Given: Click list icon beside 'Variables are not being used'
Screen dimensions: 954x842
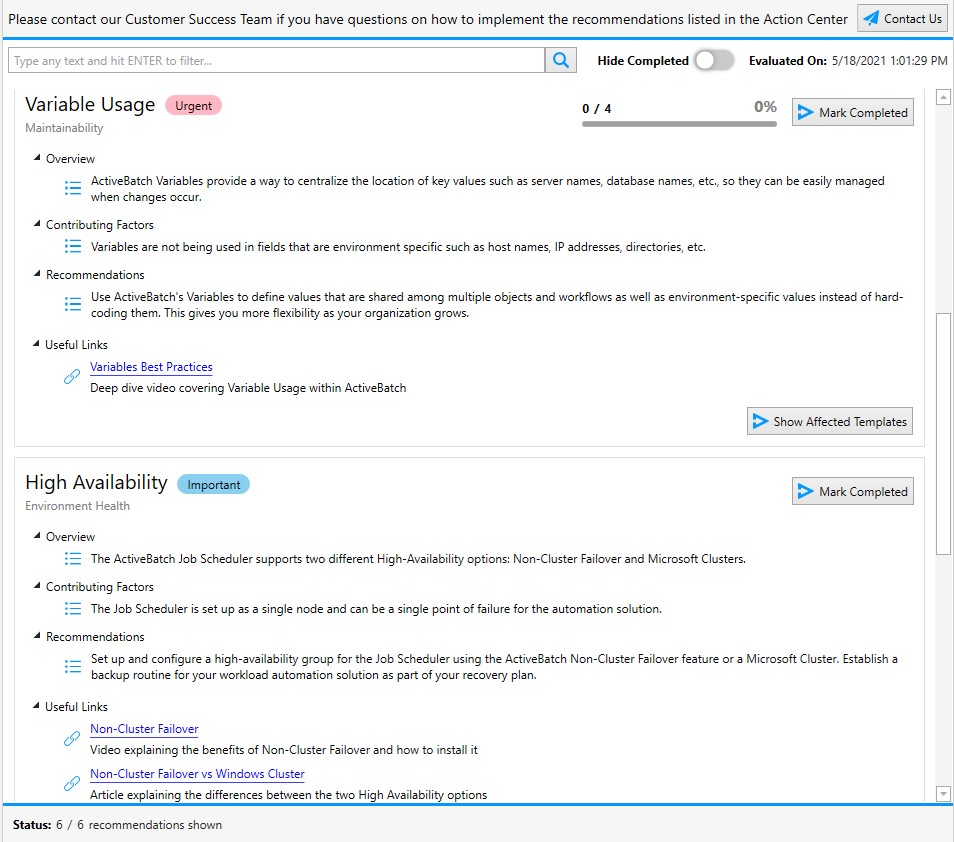Looking at the screenshot, I should [x=73, y=246].
